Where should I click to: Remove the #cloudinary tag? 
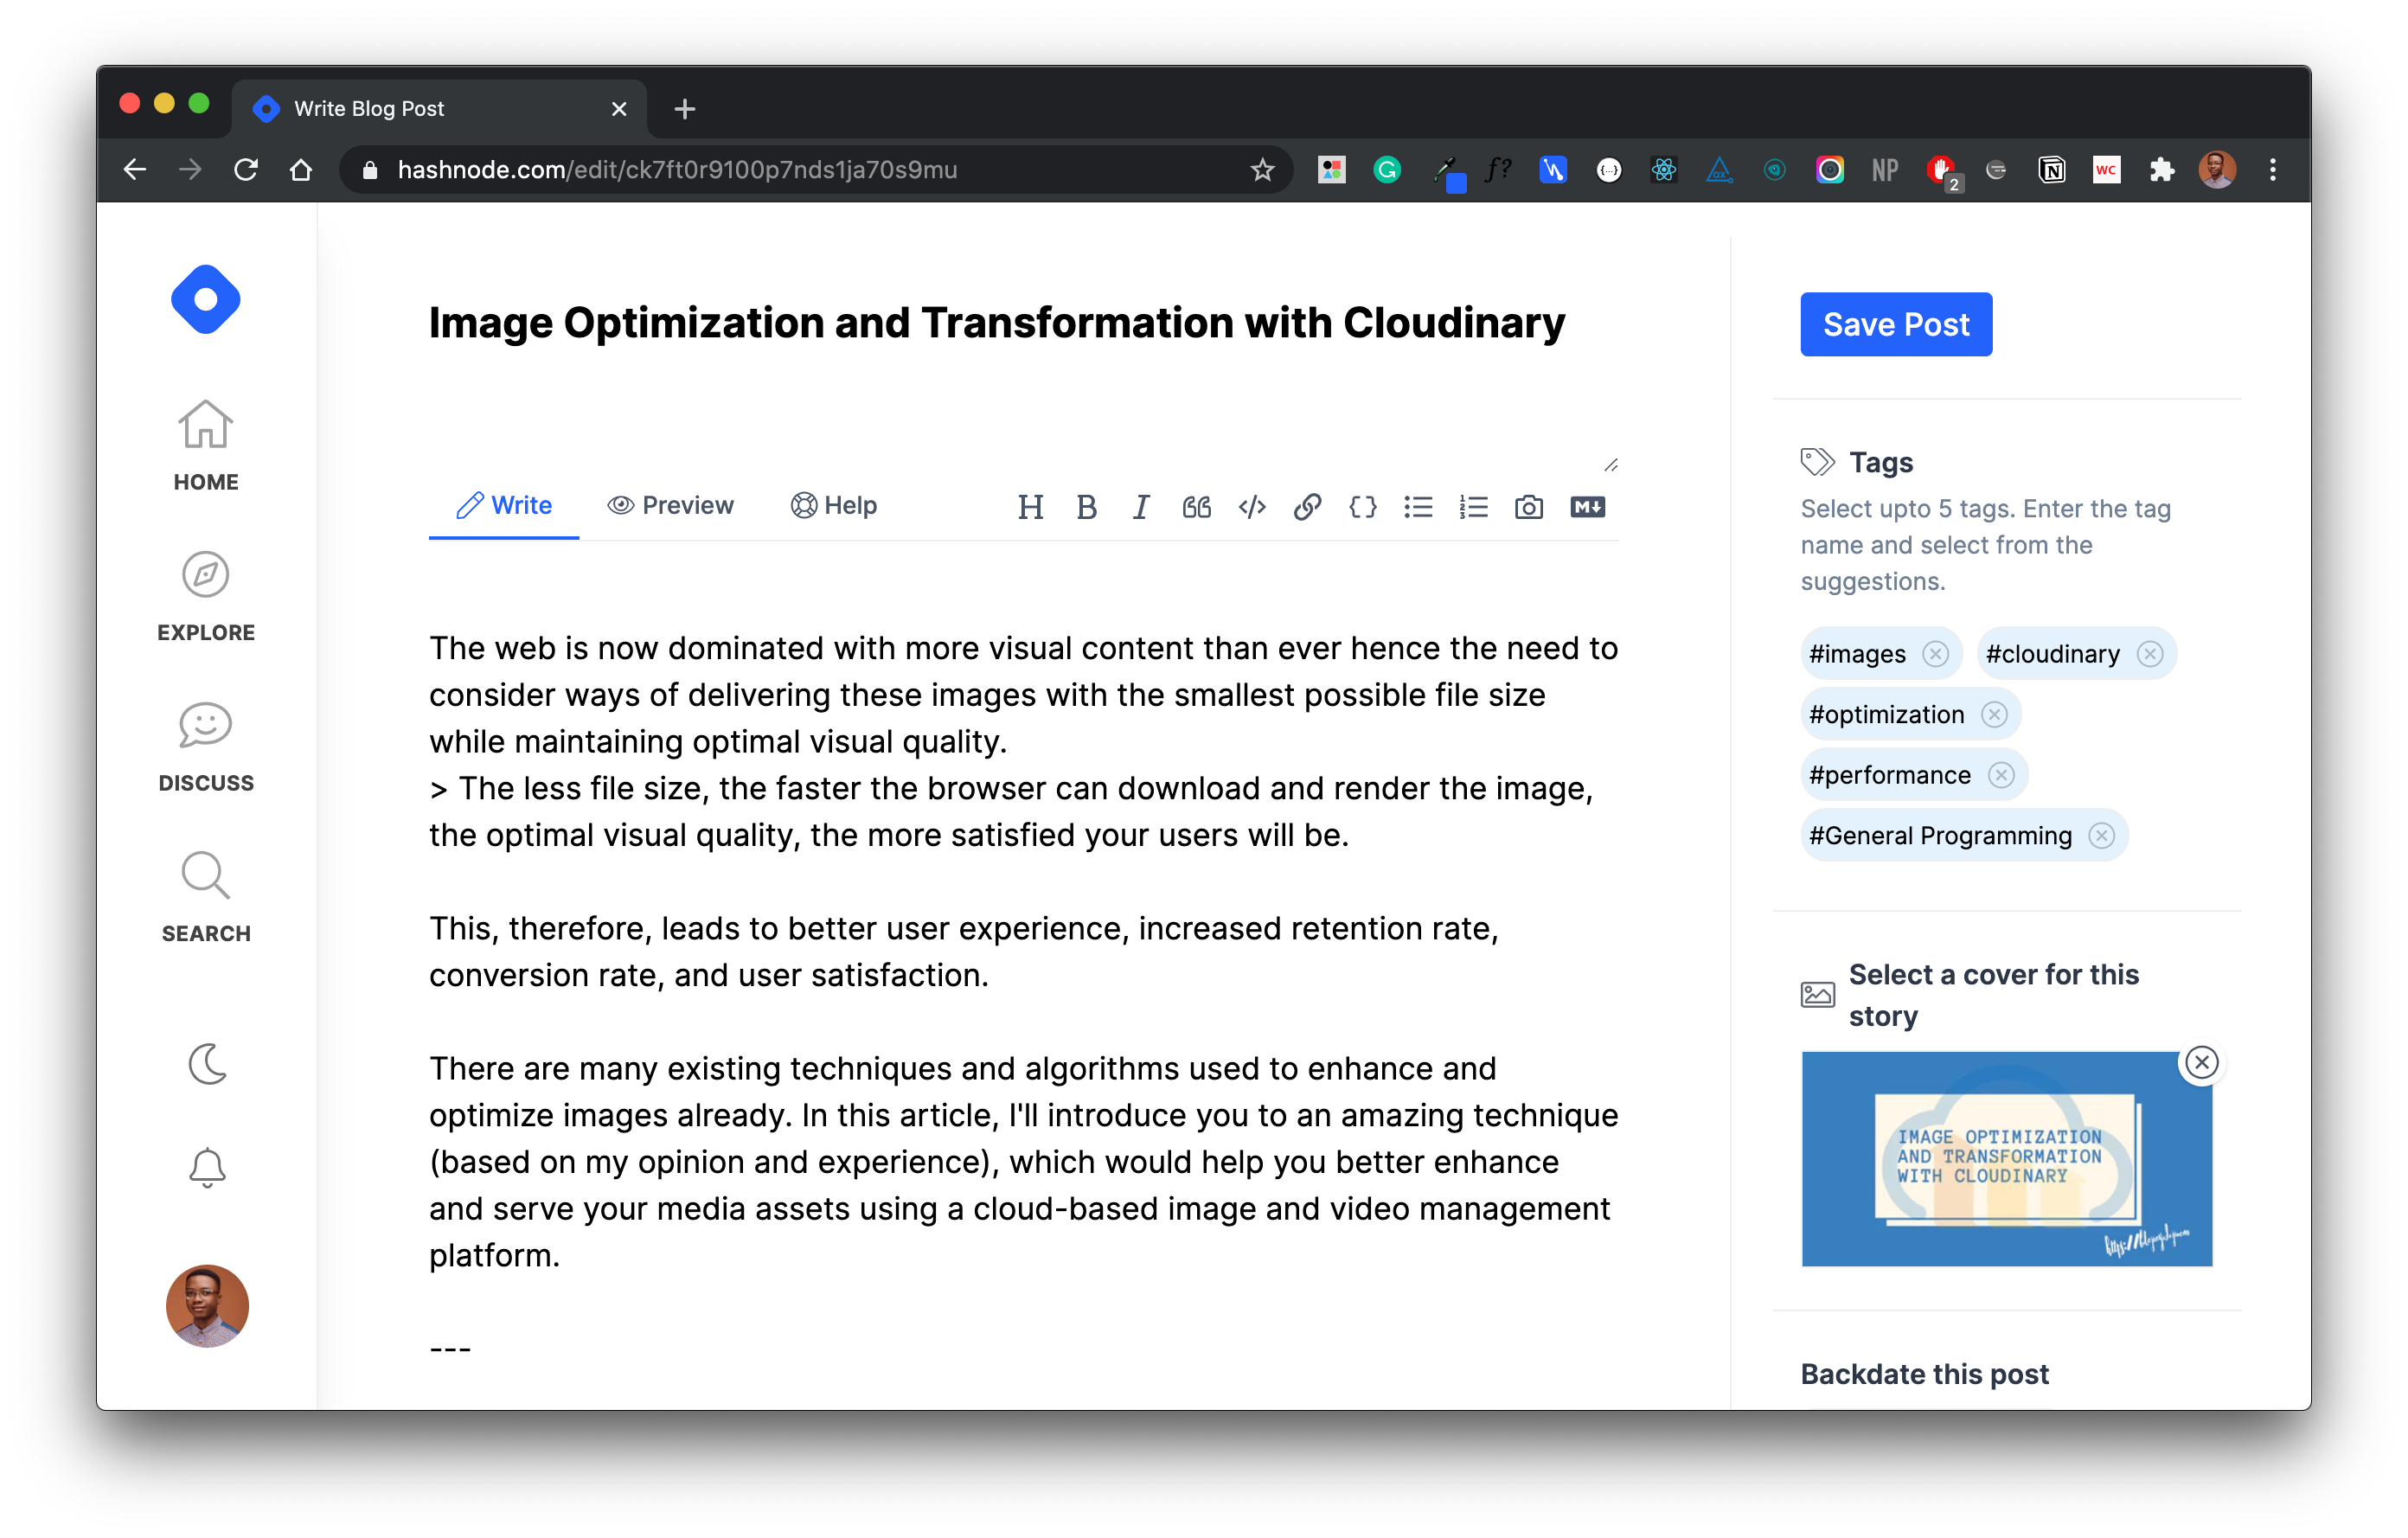pyautogui.click(x=2149, y=654)
